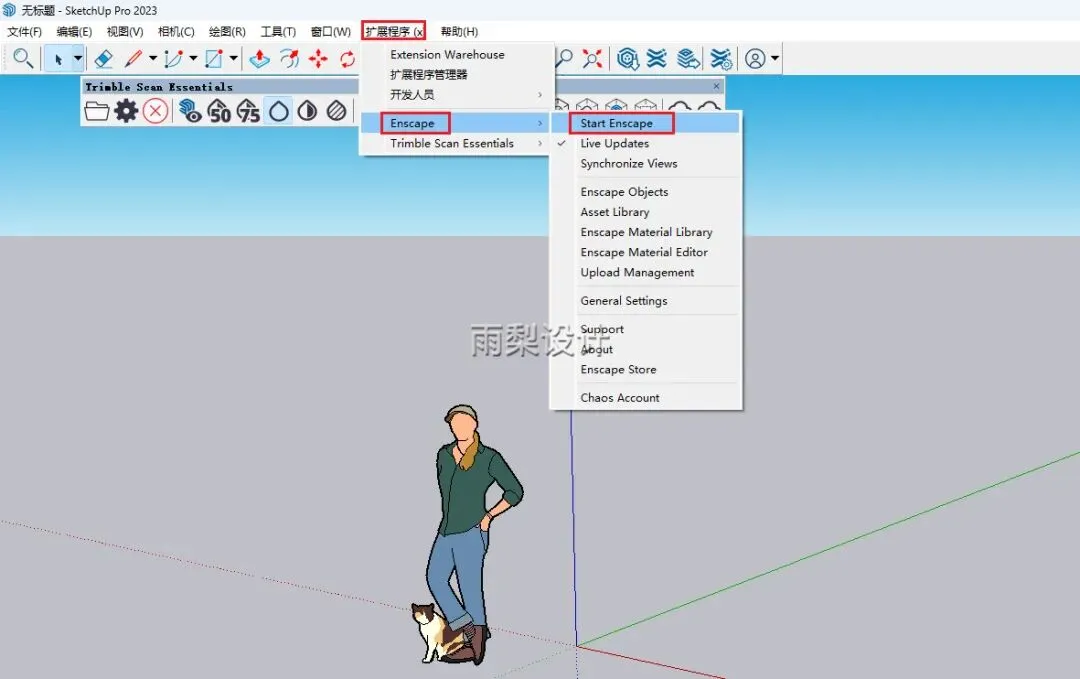This screenshot has height=679, width=1080.
Task: Open Enscape Material Editor
Action: point(646,252)
